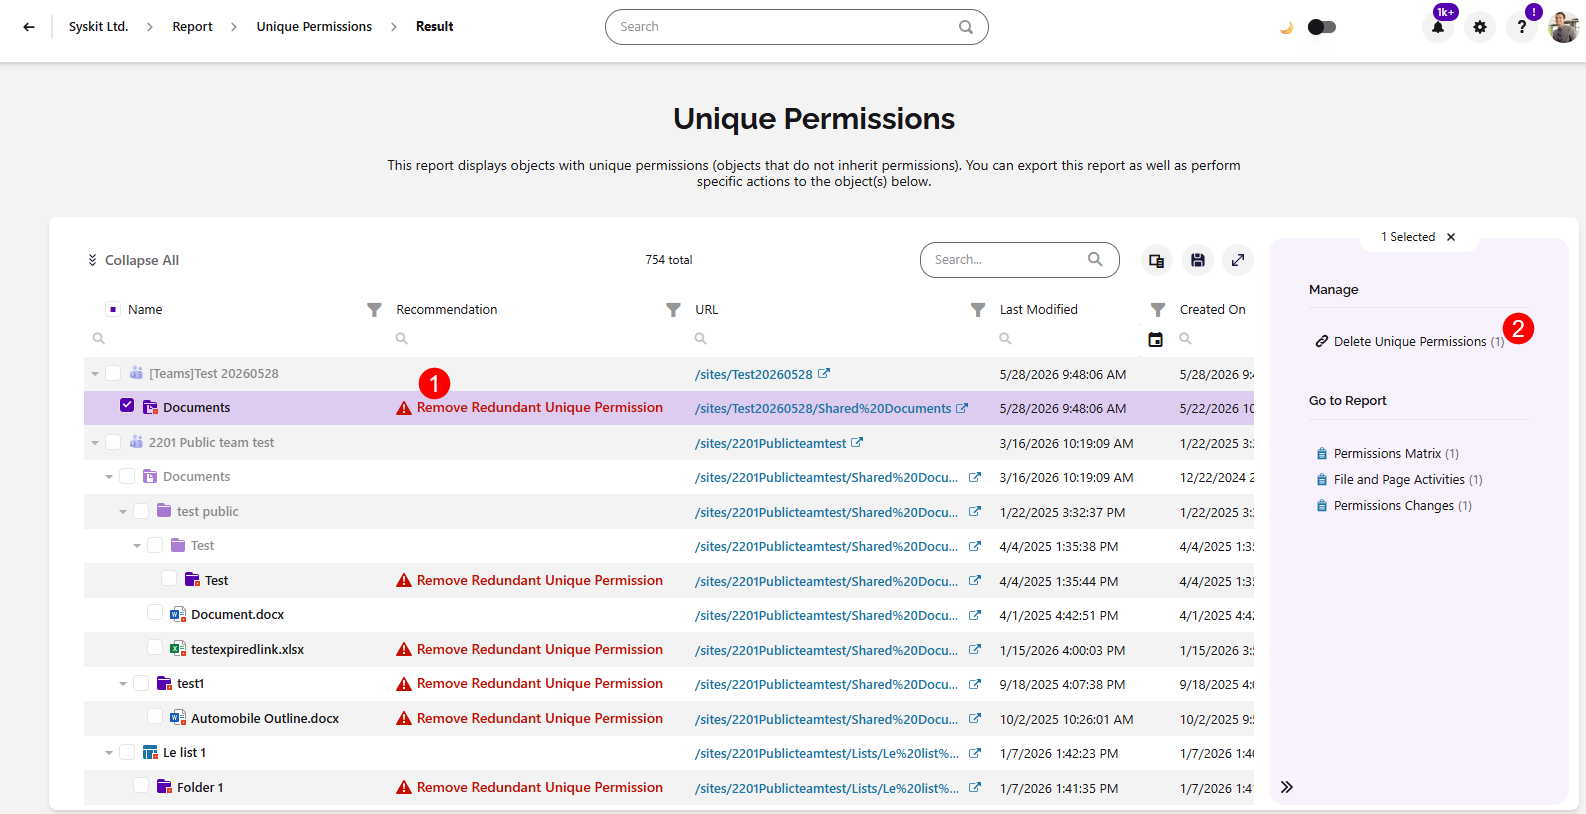Open external link icon for Document.docx row
Viewport: 1586px width, 814px height.
pyautogui.click(x=975, y=615)
